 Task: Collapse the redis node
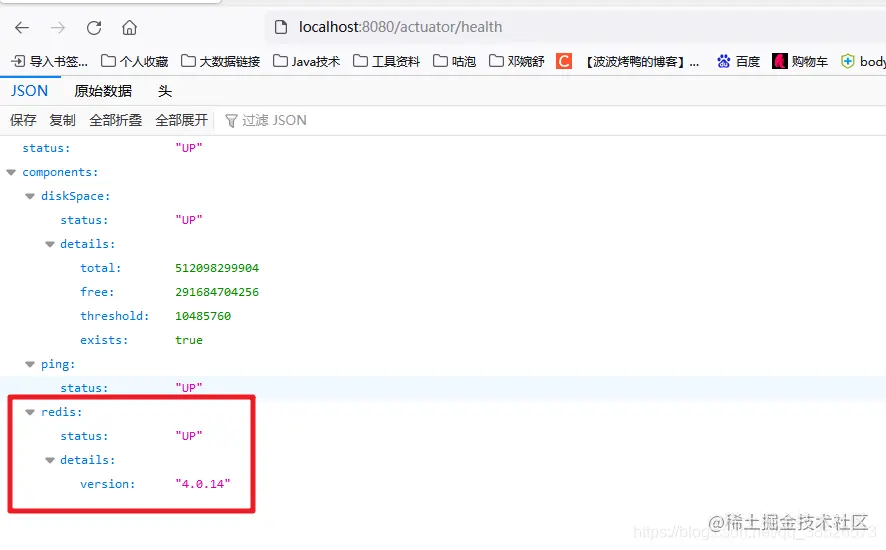[30, 413]
